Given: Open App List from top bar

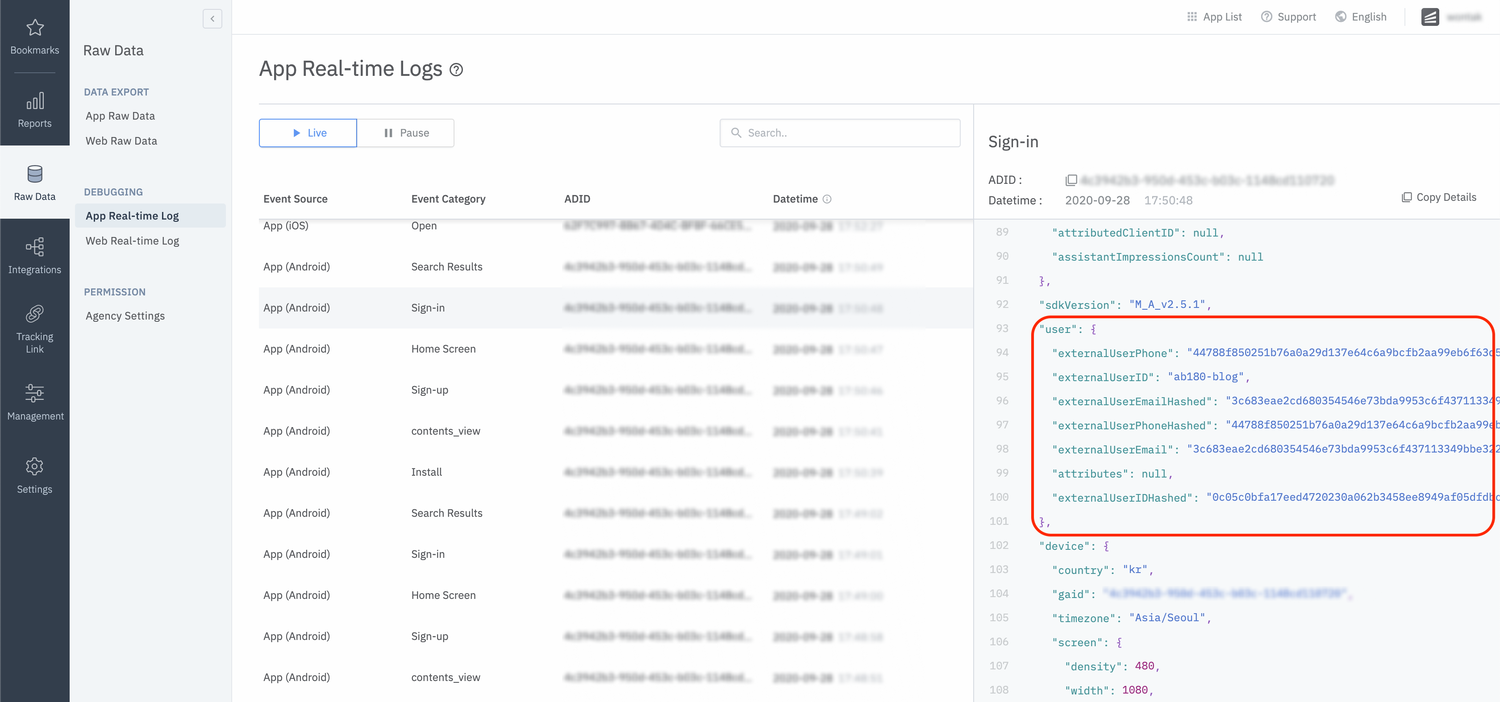Looking at the screenshot, I should click(x=1214, y=17).
